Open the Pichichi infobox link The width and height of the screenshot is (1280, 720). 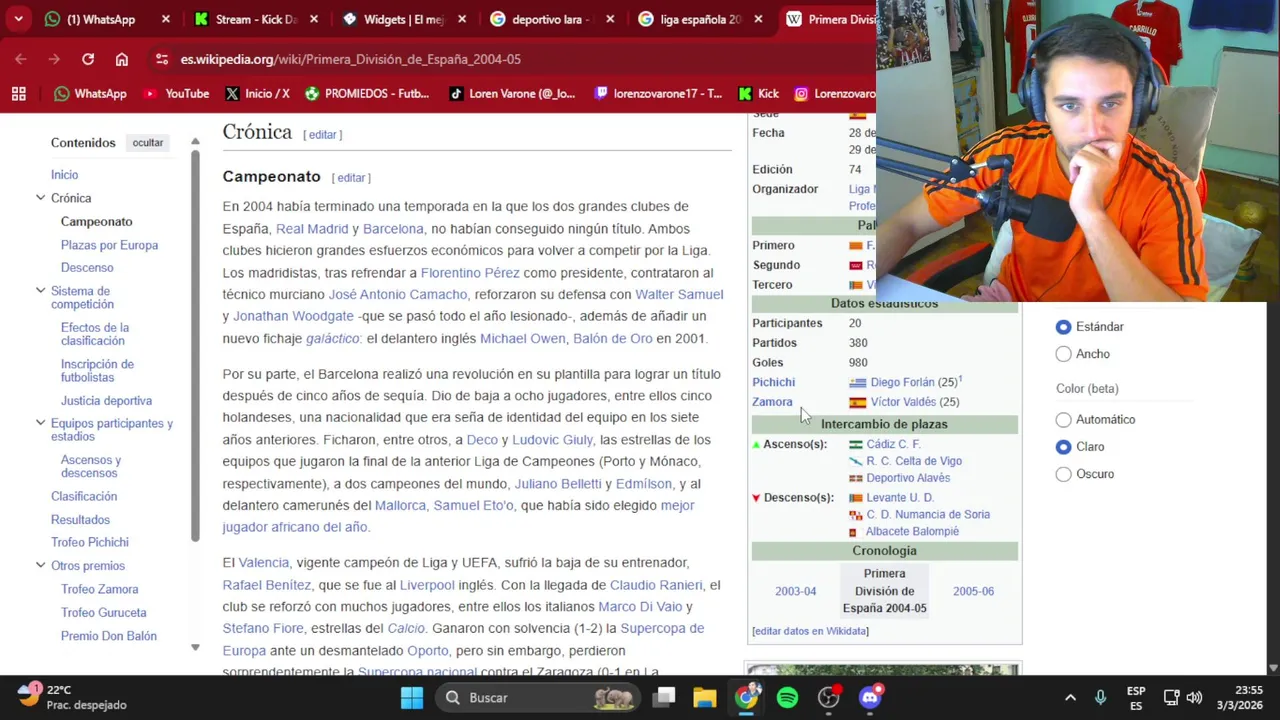(x=774, y=382)
